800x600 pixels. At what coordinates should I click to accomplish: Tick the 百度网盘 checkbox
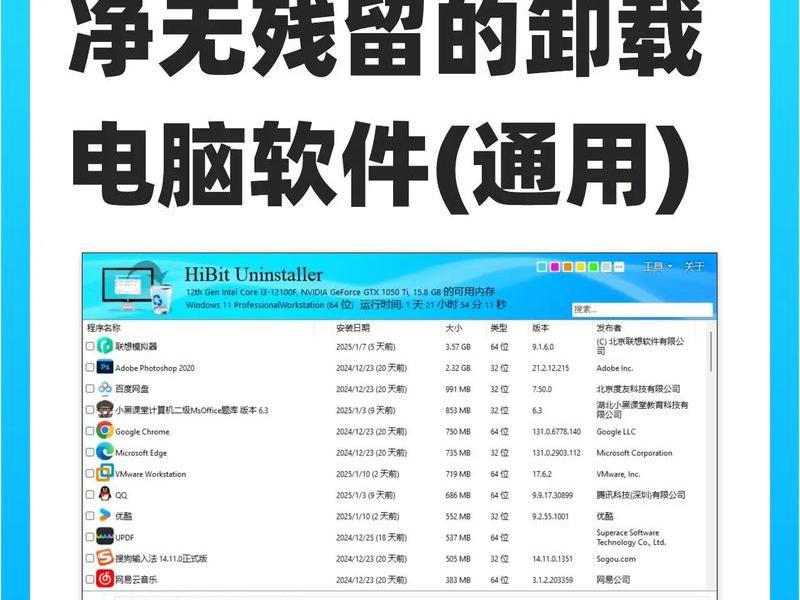(90, 389)
